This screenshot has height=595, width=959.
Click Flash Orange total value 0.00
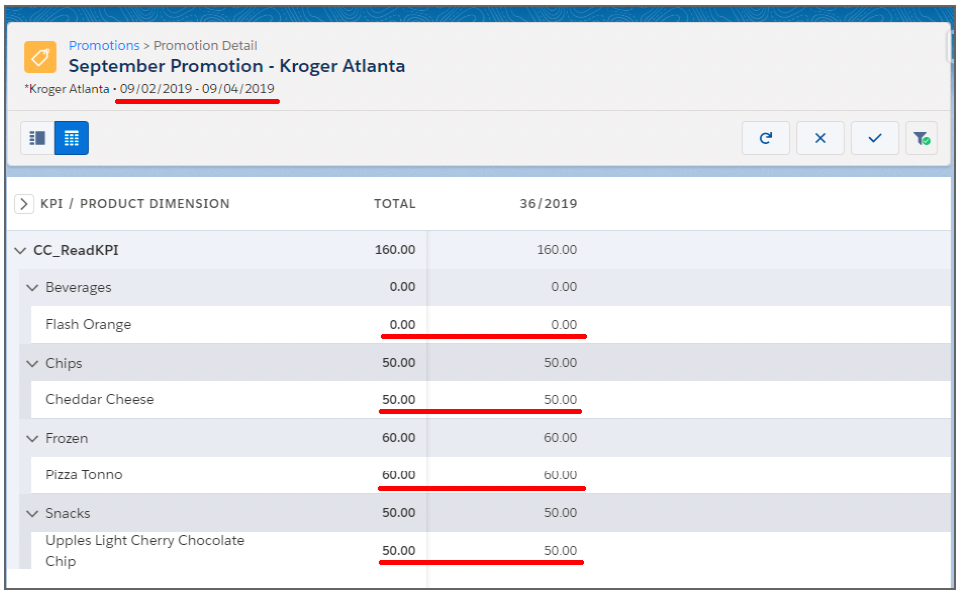[x=402, y=325]
